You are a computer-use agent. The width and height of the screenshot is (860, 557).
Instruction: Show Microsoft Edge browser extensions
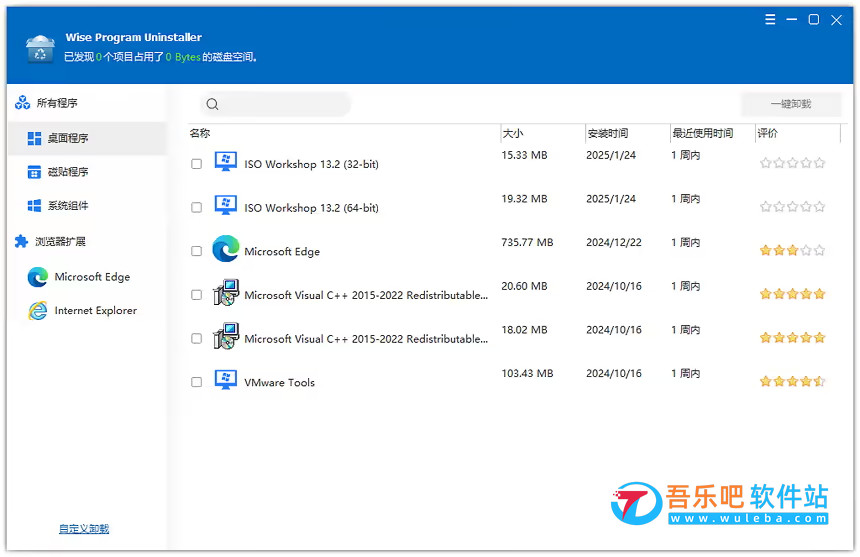87,277
